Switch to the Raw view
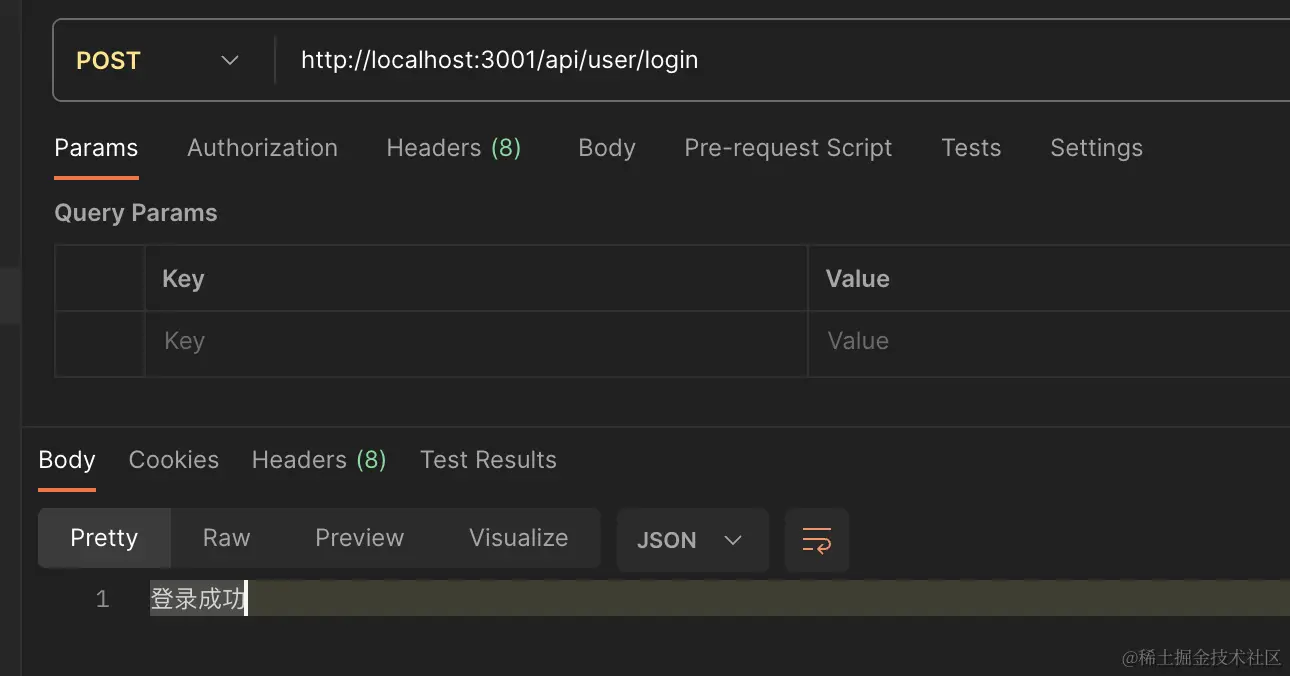Screen dimensions: 1290x676 [226, 538]
